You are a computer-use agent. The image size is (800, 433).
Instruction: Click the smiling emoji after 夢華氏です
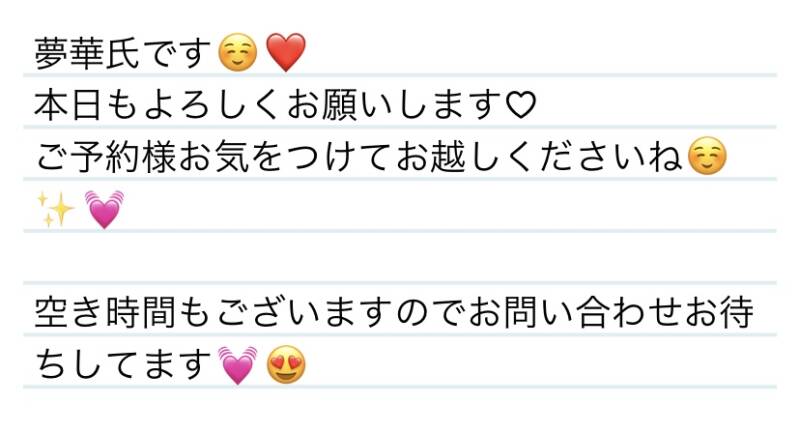(x=238, y=53)
